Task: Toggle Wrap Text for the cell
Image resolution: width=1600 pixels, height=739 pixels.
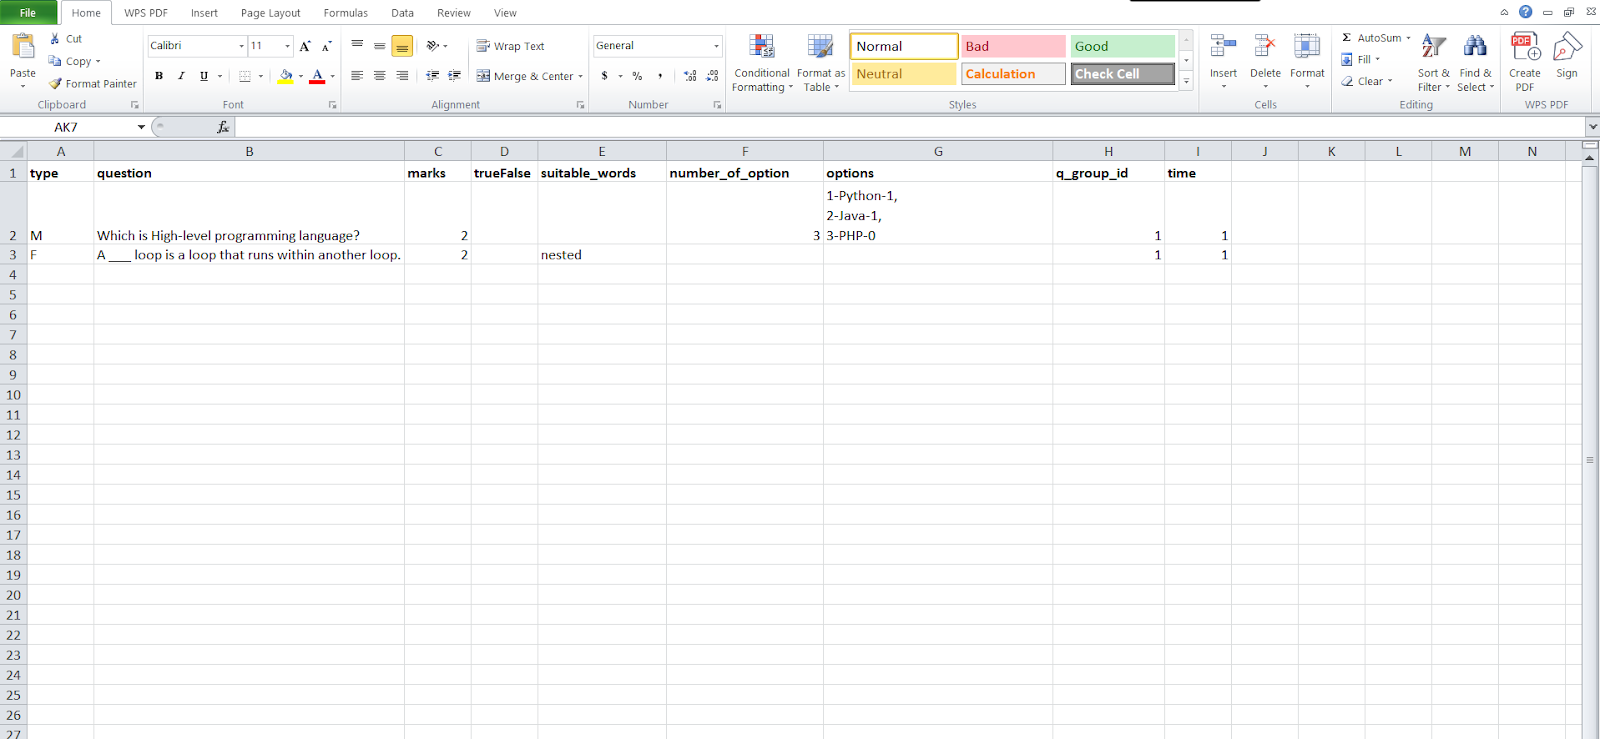Action: point(510,46)
